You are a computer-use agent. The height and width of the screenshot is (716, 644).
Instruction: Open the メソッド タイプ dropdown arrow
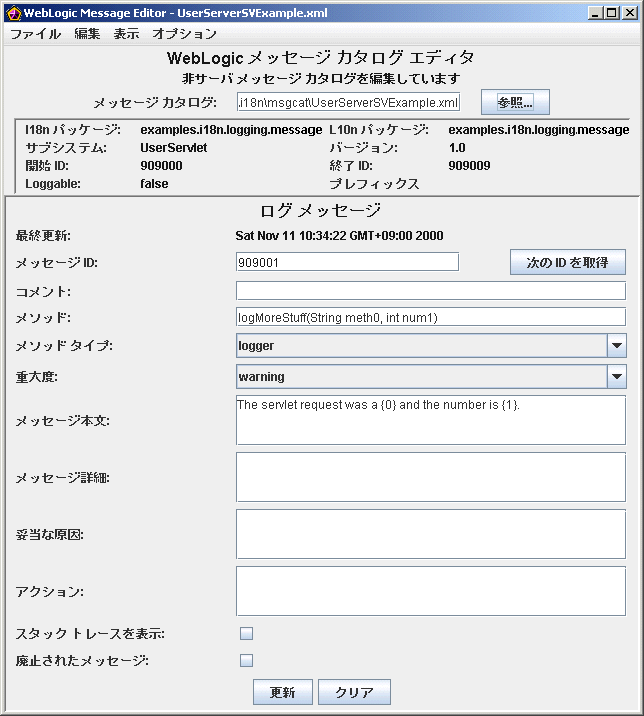617,346
